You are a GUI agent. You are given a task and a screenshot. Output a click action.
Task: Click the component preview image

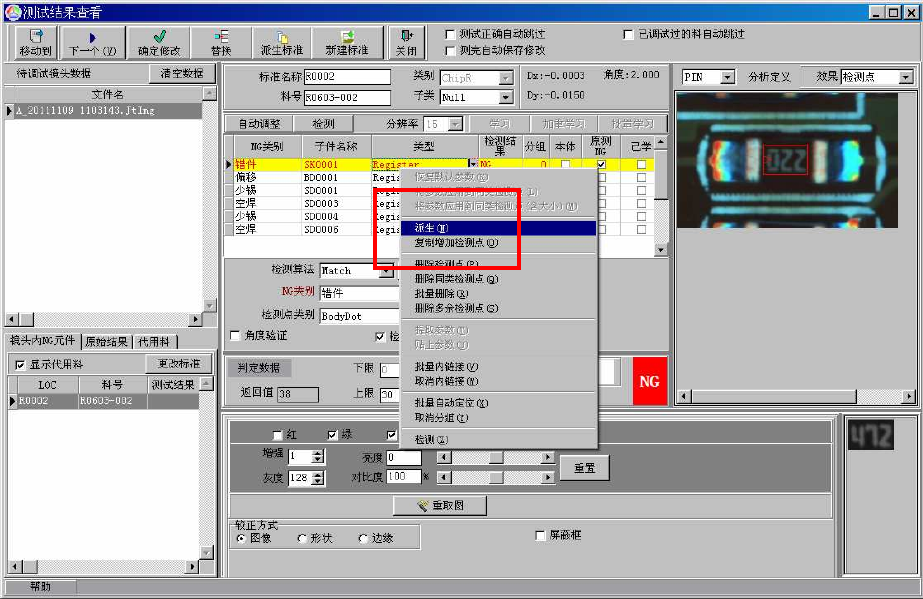click(x=787, y=160)
